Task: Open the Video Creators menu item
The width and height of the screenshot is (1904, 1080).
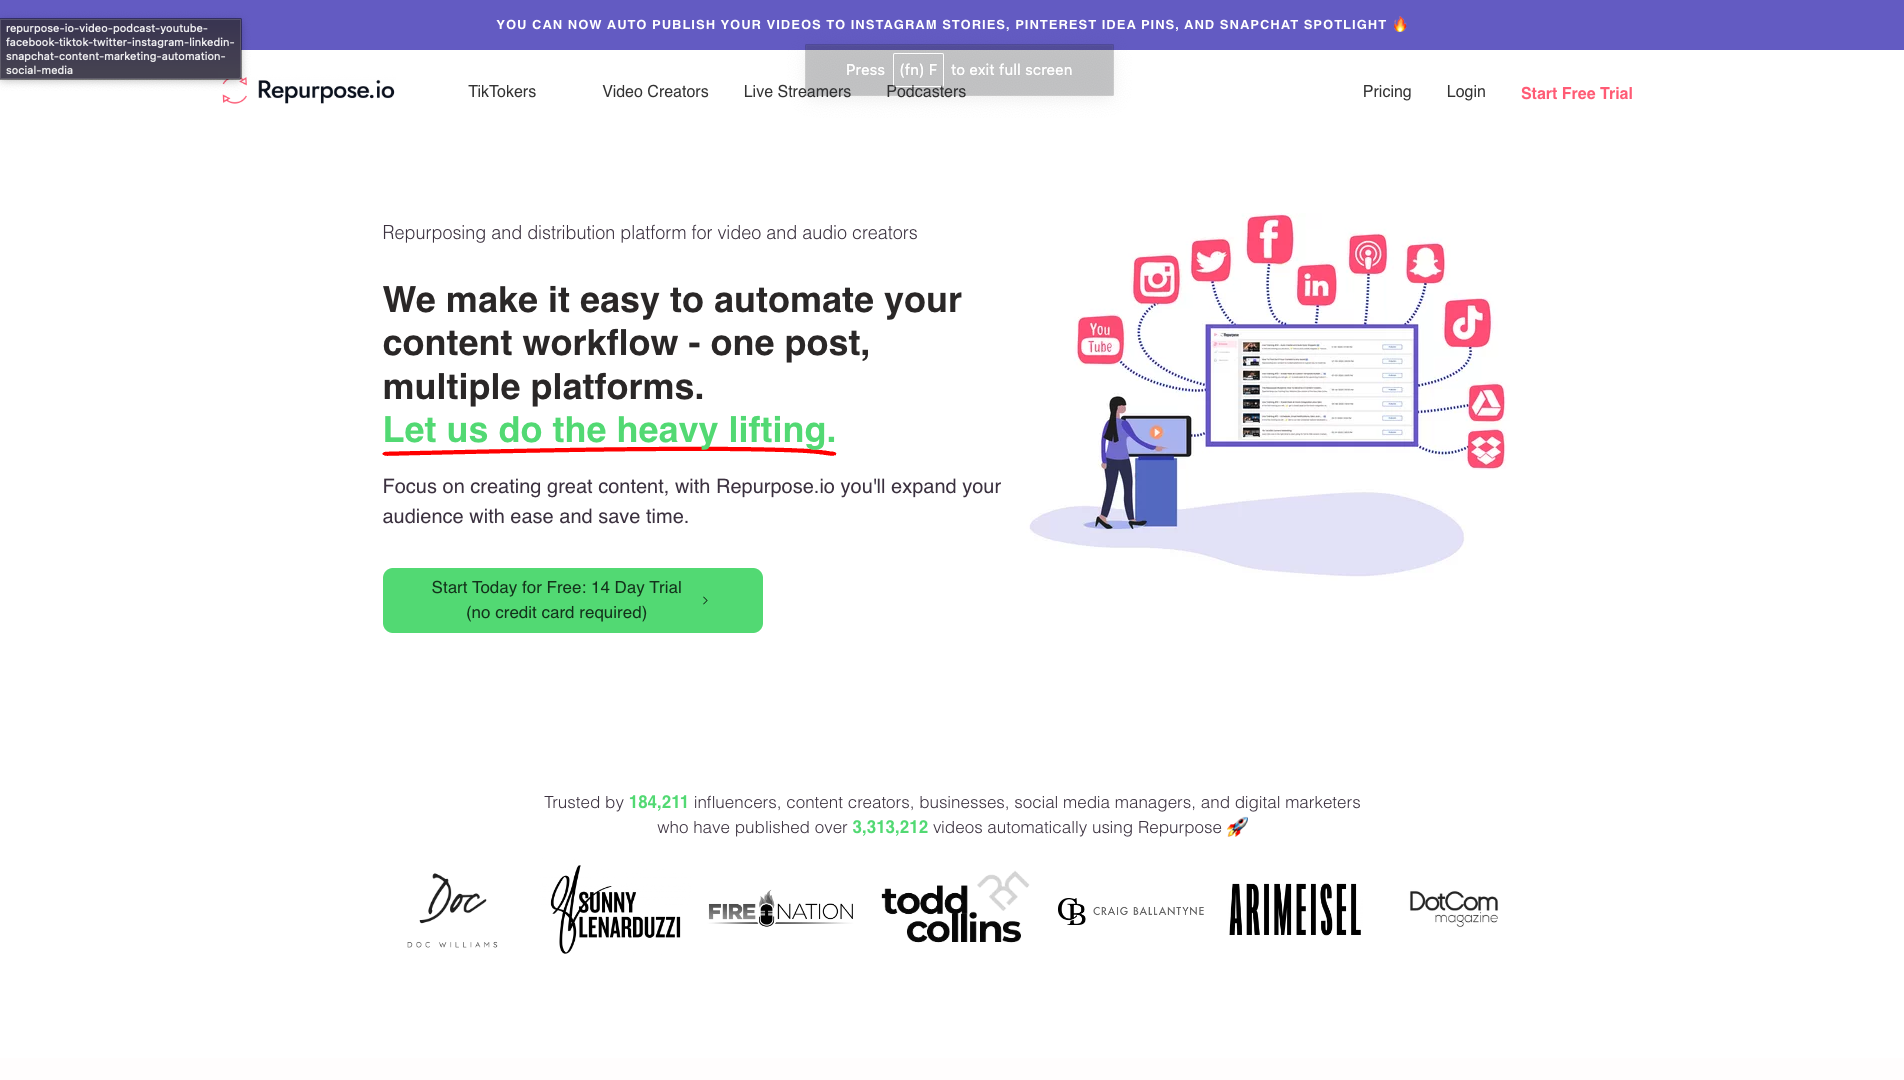Action: (655, 92)
